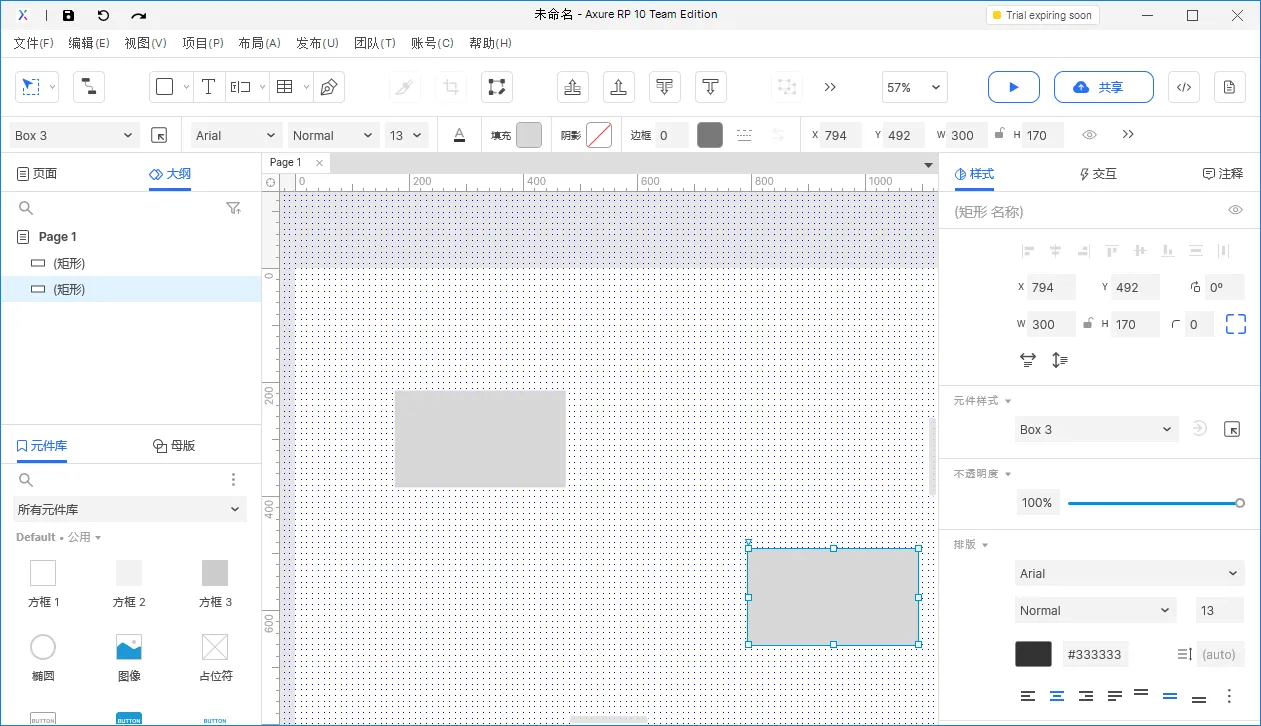
Task: Open the Normal font weight dropdown in toolbar
Action: pos(333,135)
